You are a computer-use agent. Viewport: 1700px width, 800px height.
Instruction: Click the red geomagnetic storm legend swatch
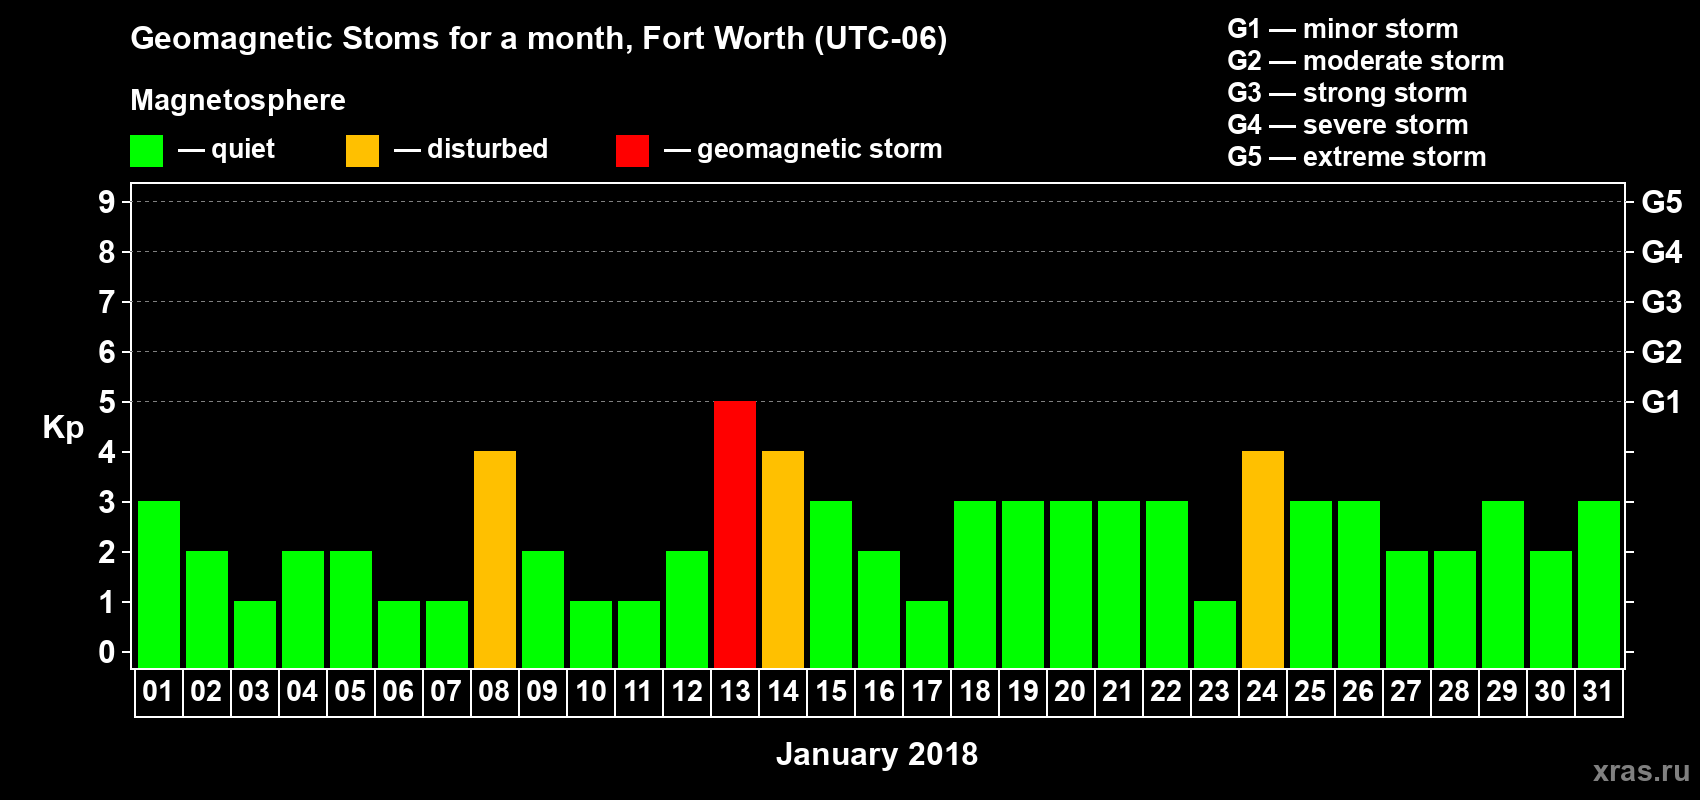pos(632,151)
